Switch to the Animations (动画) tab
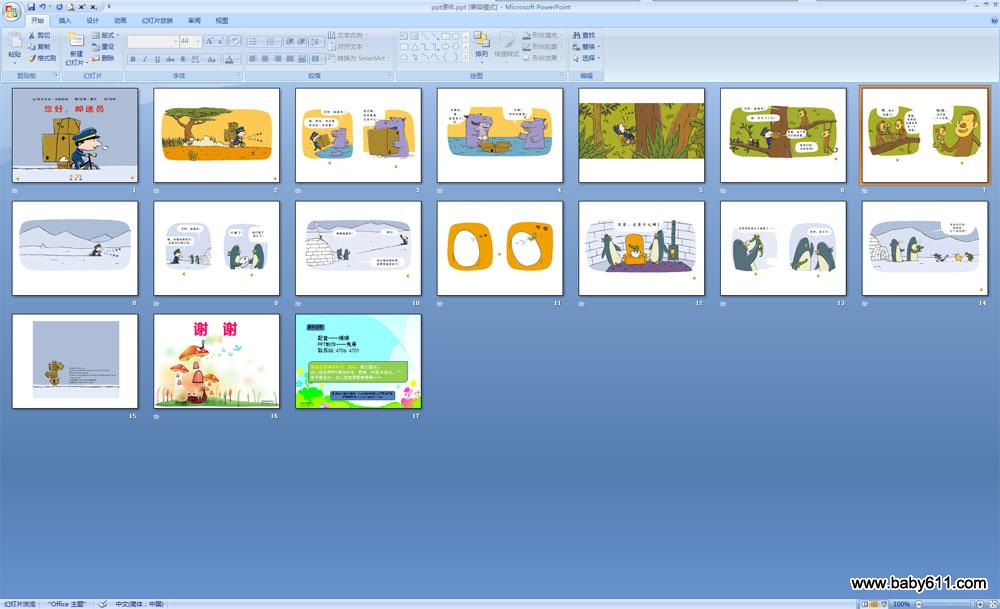 pos(120,20)
